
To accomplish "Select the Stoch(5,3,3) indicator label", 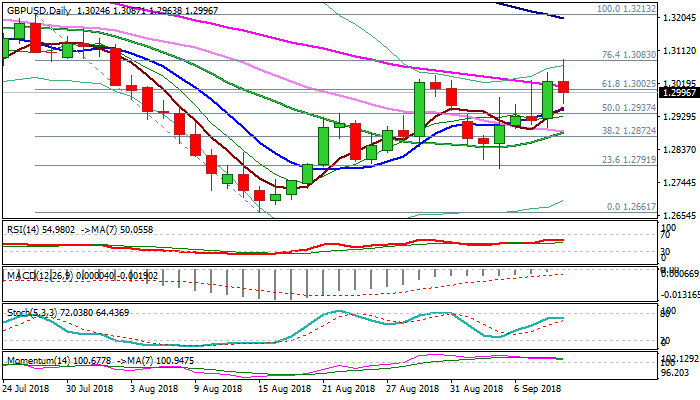I will (27, 313).
